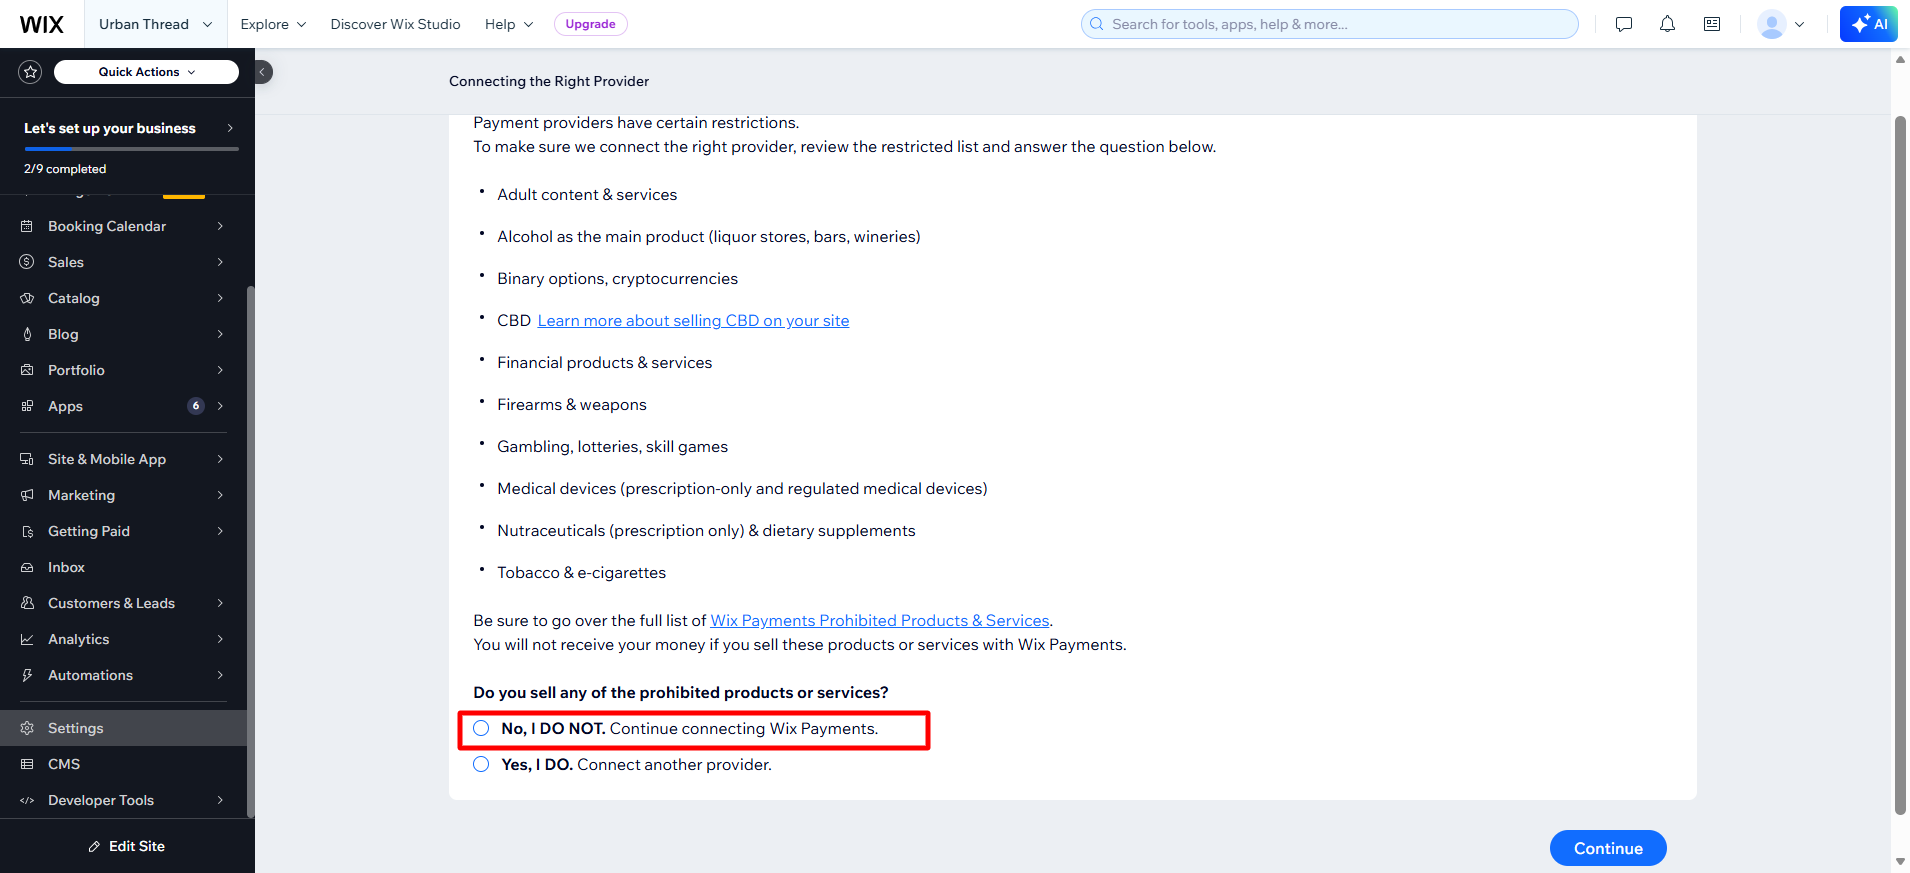Launch the AI assistant button
The height and width of the screenshot is (873, 1910).
click(x=1869, y=24)
